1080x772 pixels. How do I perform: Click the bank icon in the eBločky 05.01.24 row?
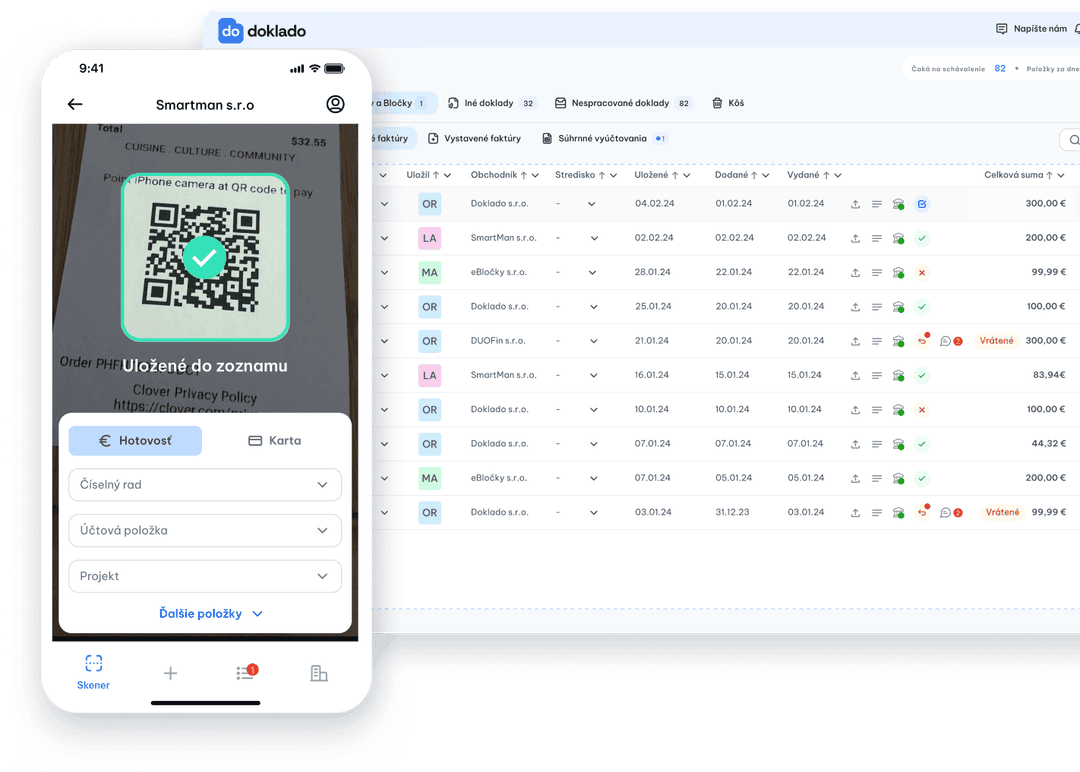coord(898,479)
